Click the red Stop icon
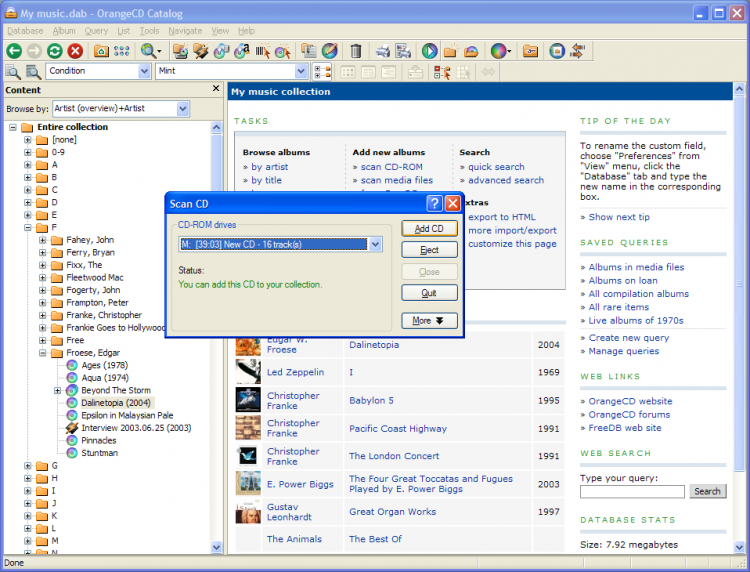The image size is (750, 572). point(75,51)
